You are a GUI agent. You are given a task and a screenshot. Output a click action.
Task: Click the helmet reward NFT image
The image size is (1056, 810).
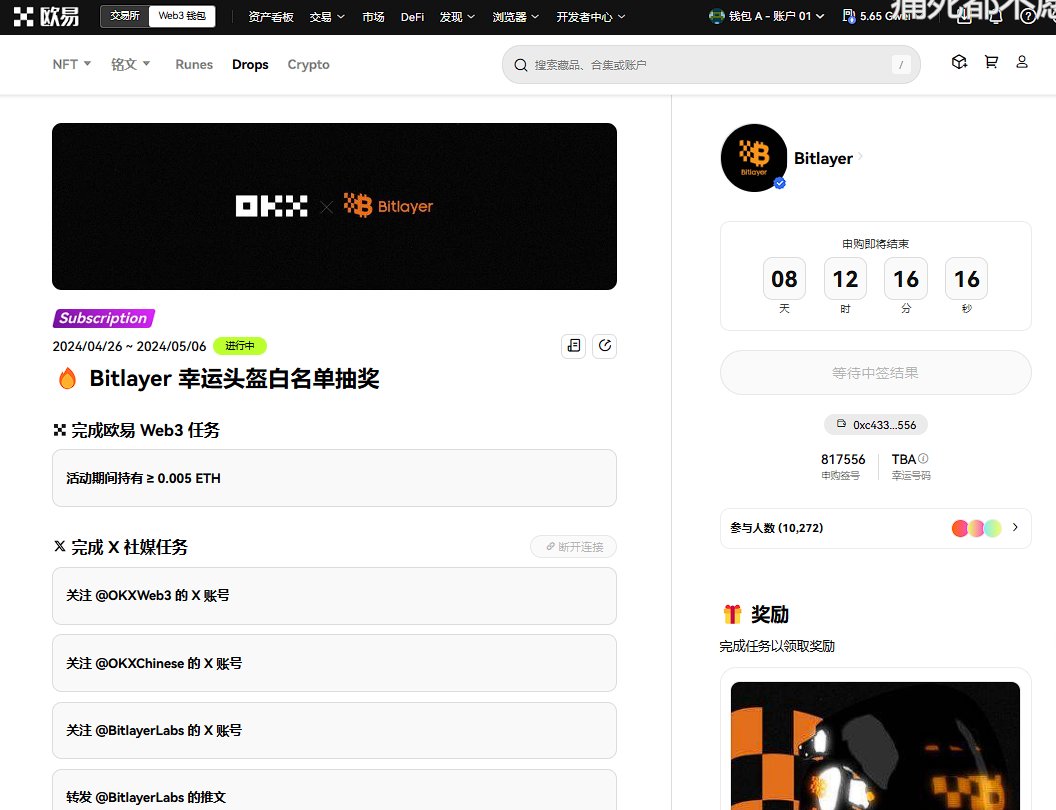(875, 746)
